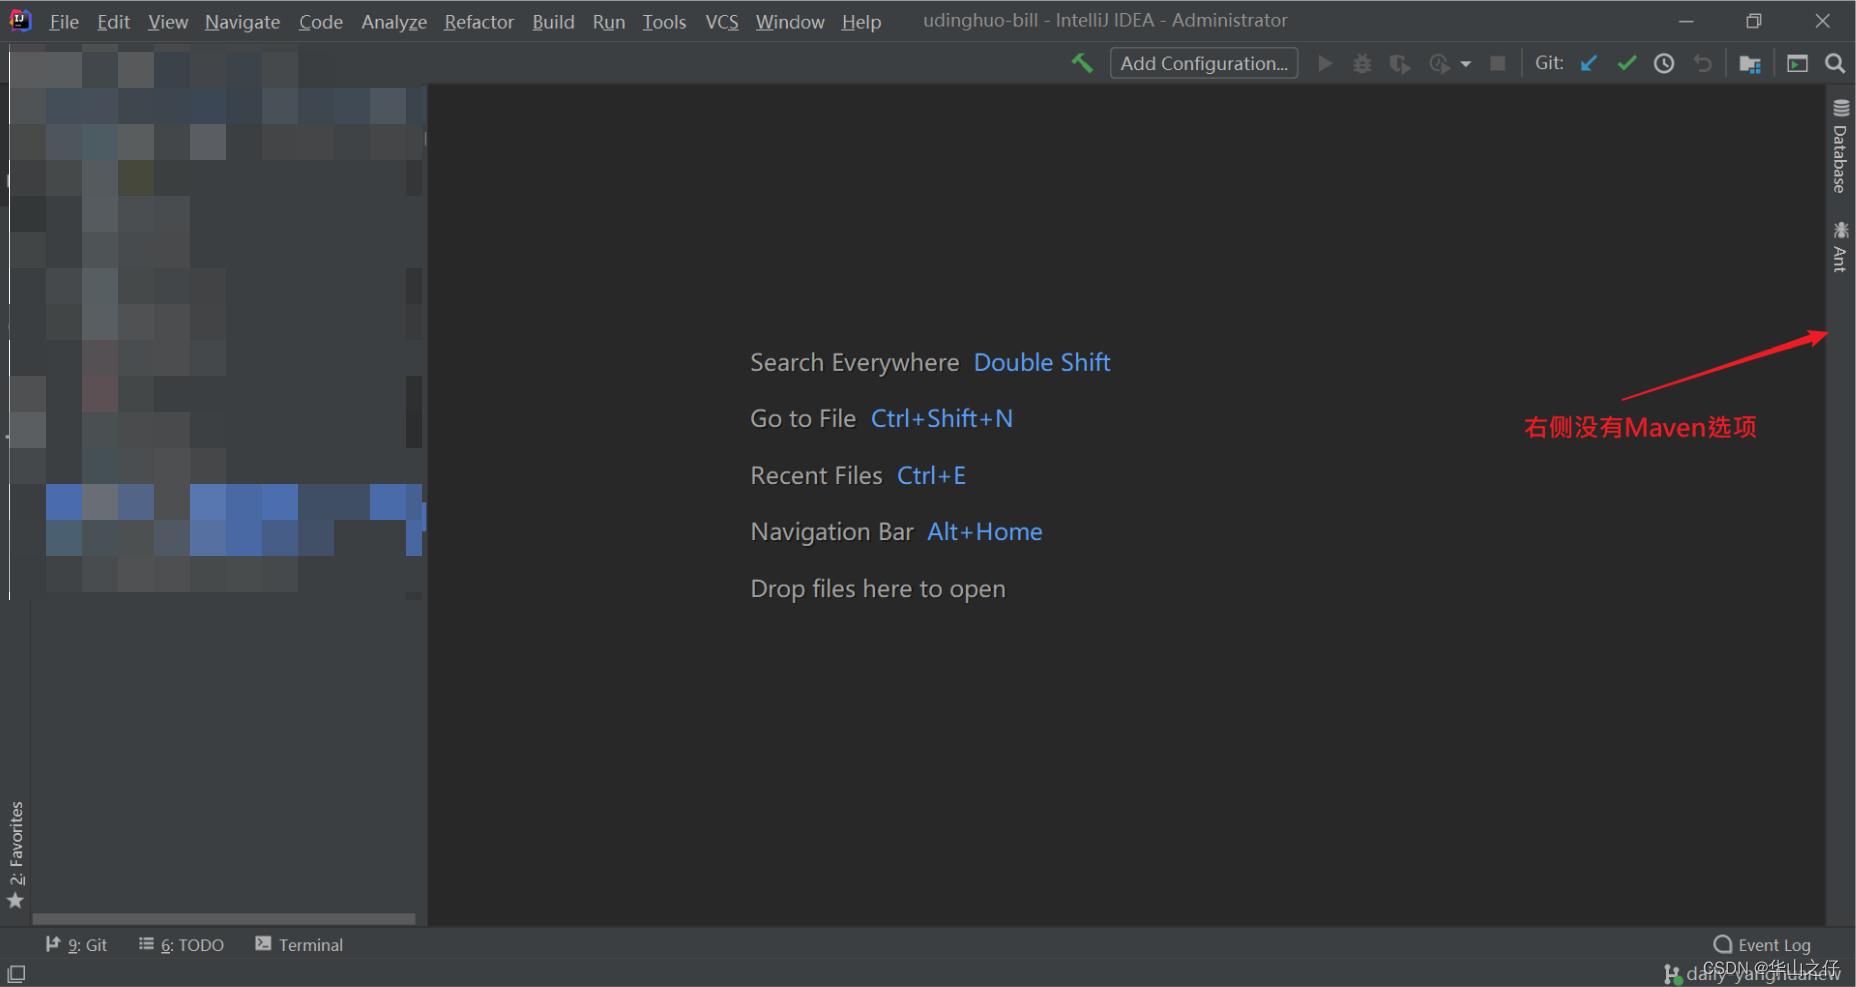1856x987 pixels.
Task: Open the Ant tool window tab
Action: click(x=1840, y=246)
